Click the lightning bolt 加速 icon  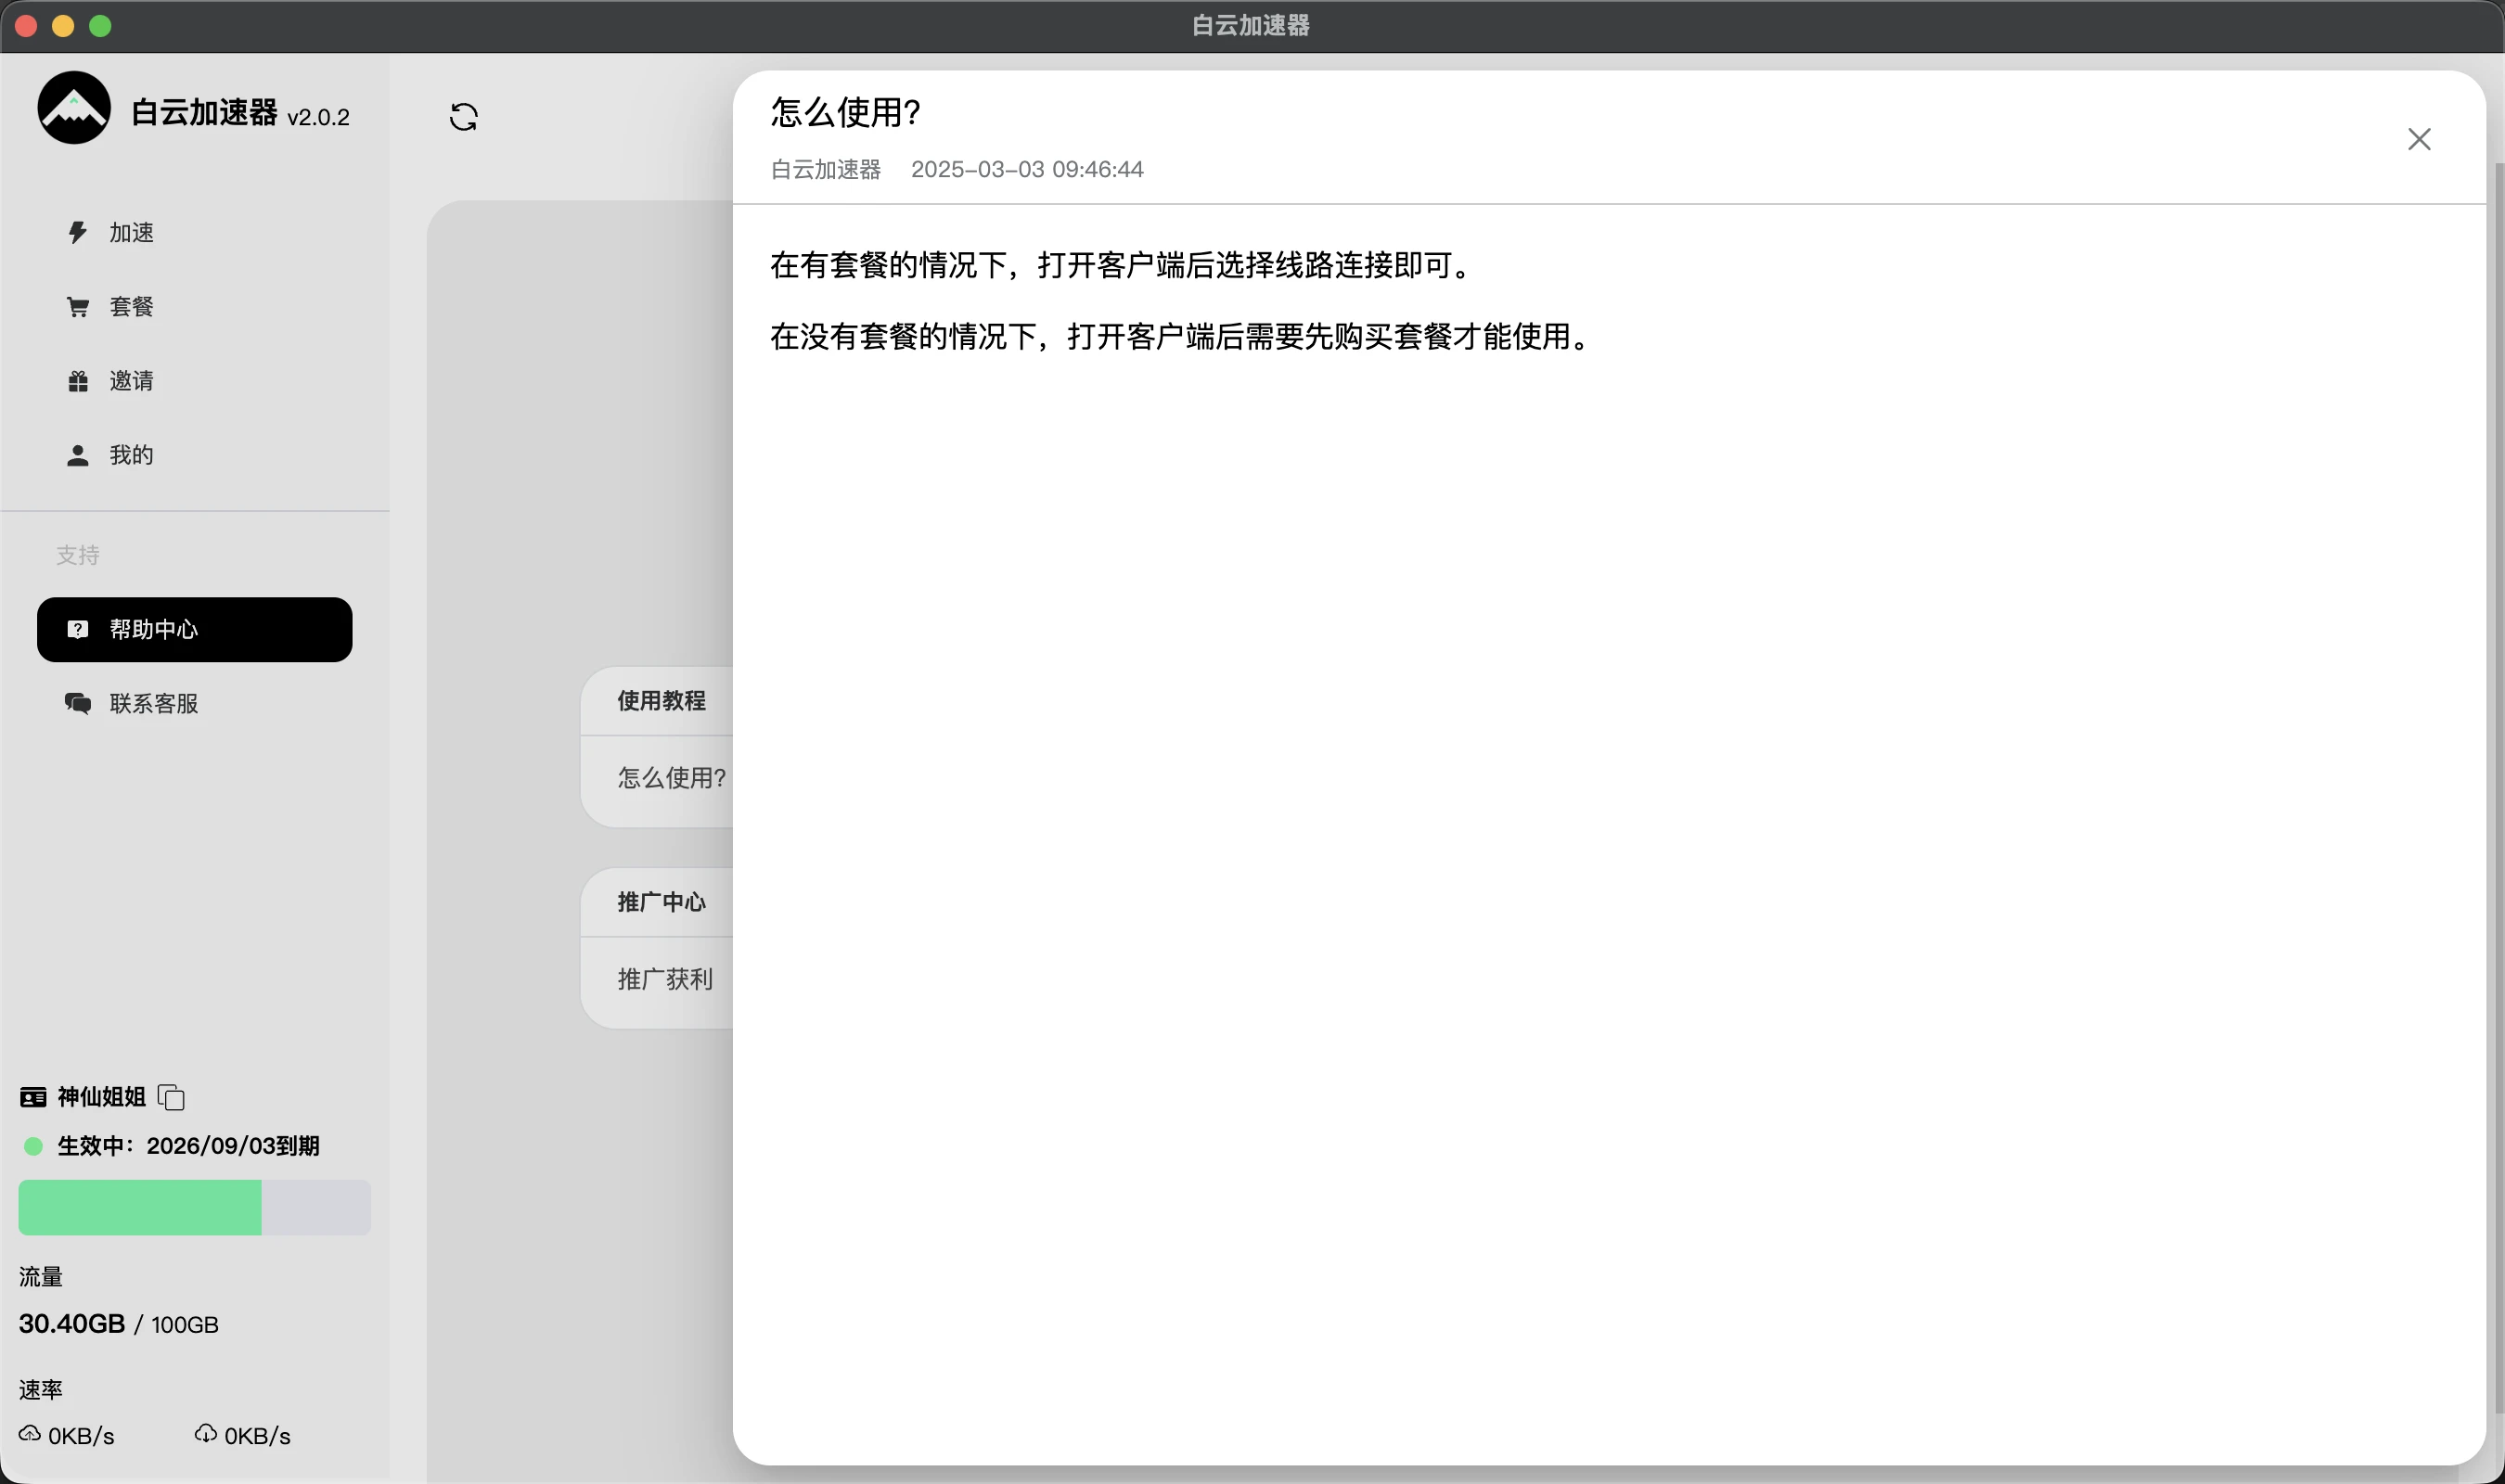(x=78, y=232)
